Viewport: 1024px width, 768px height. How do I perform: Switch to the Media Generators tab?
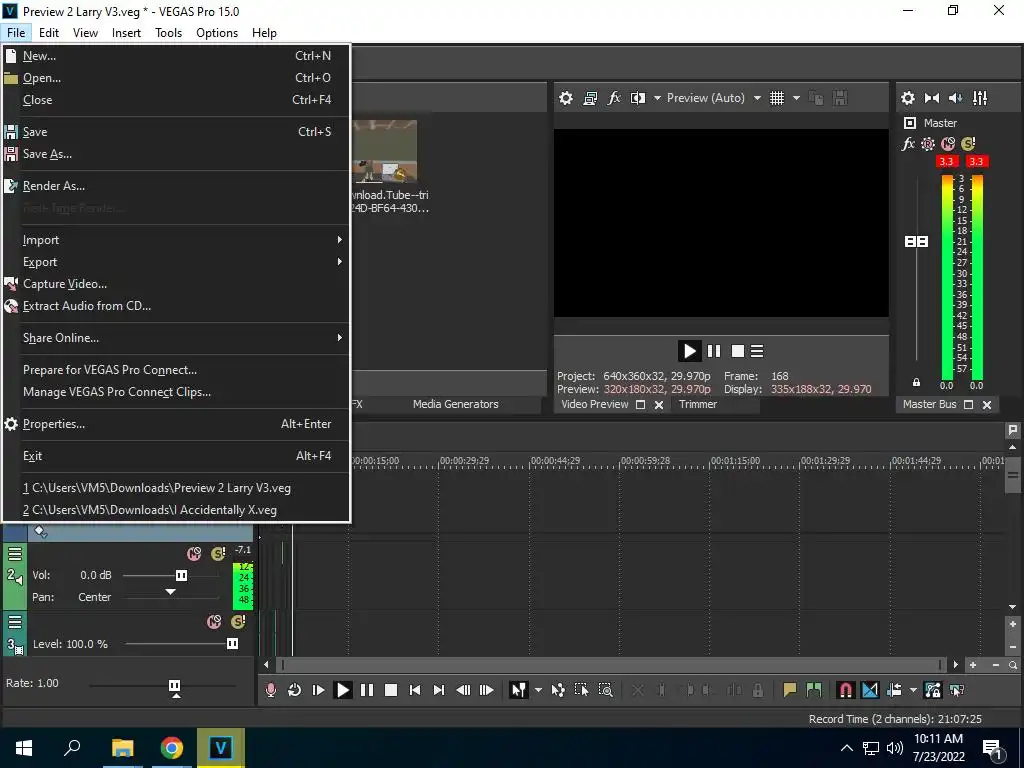tap(455, 404)
